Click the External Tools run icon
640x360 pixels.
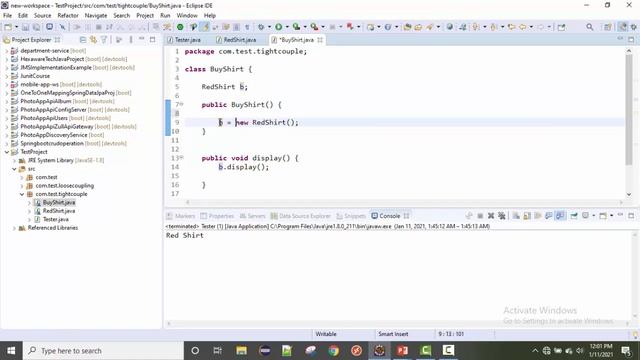coord(314,27)
